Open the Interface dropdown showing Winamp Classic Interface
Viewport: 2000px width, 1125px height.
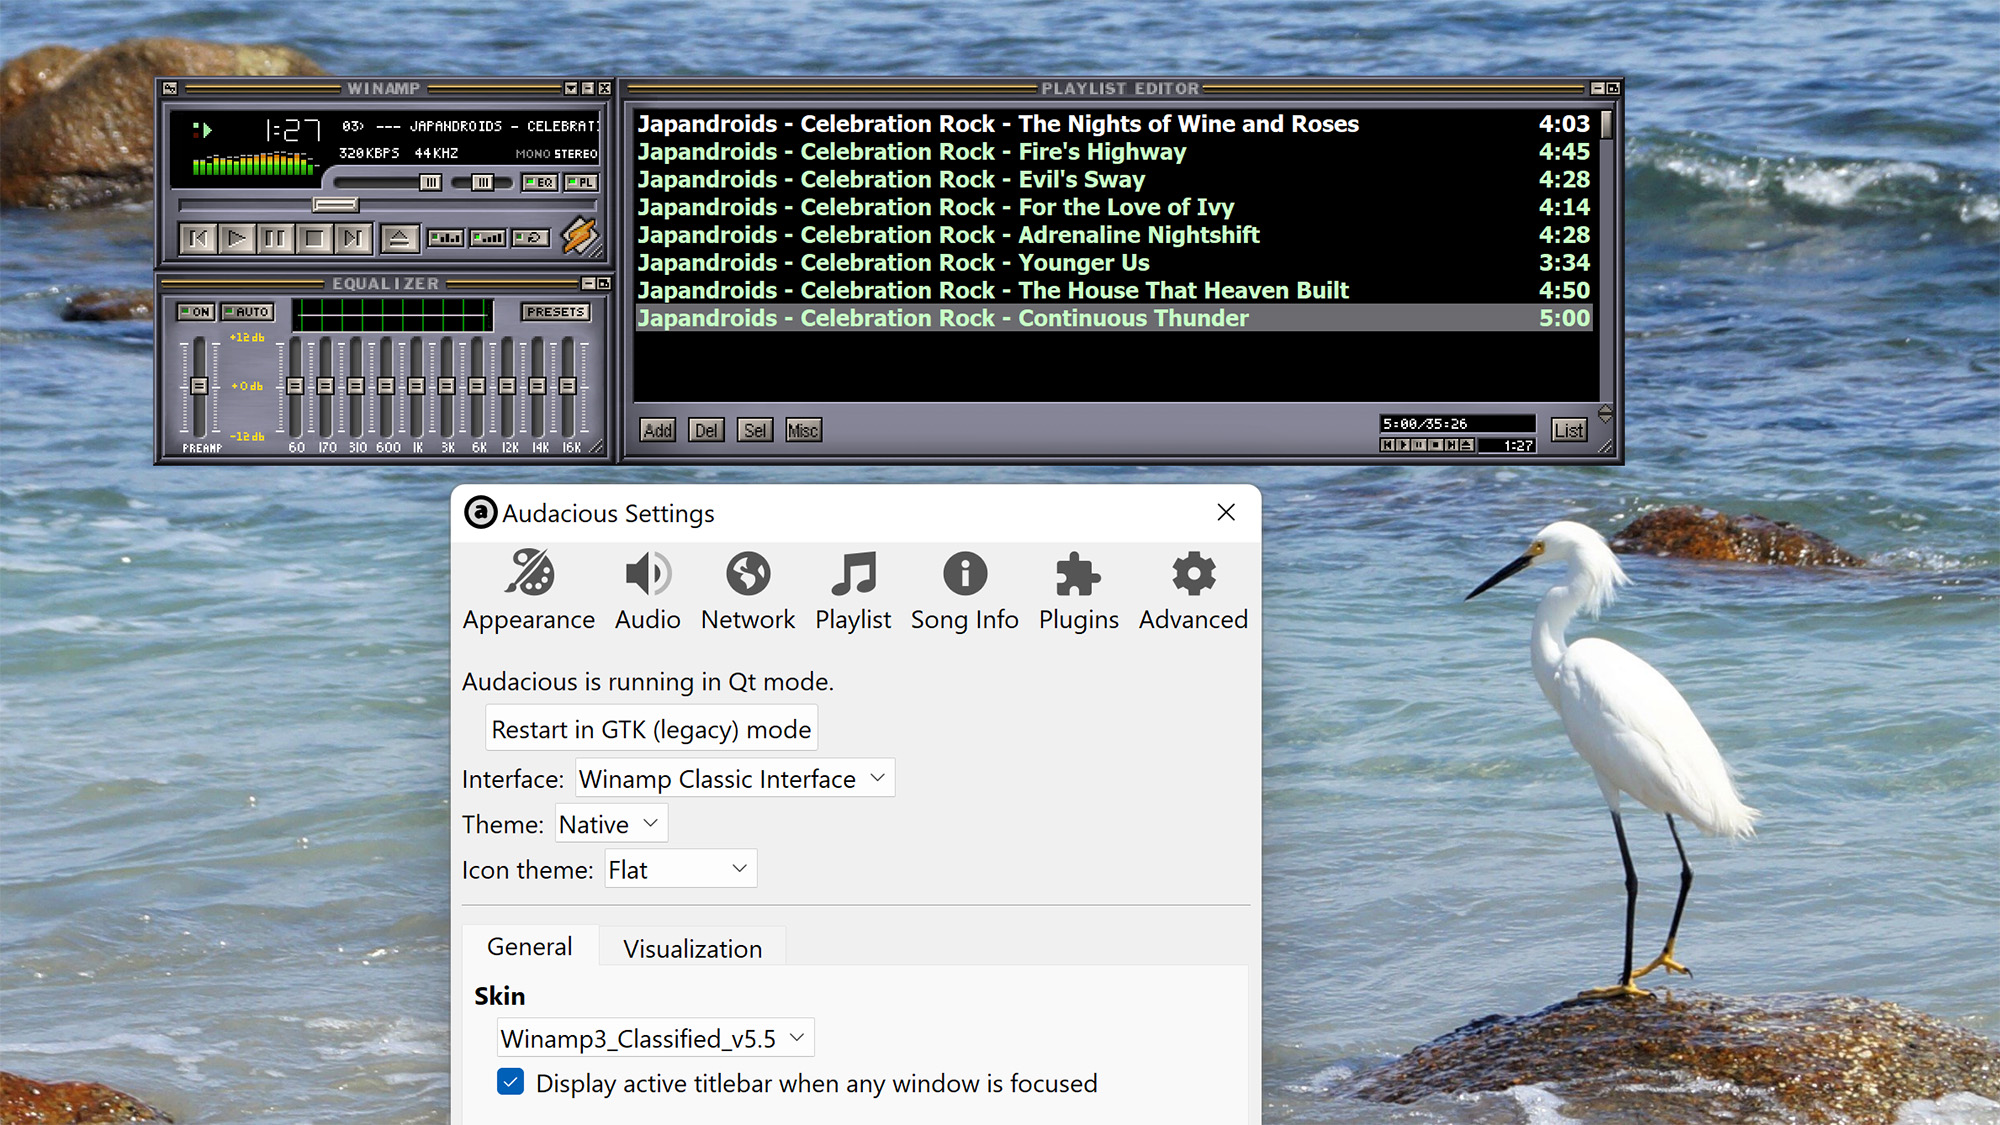click(735, 778)
